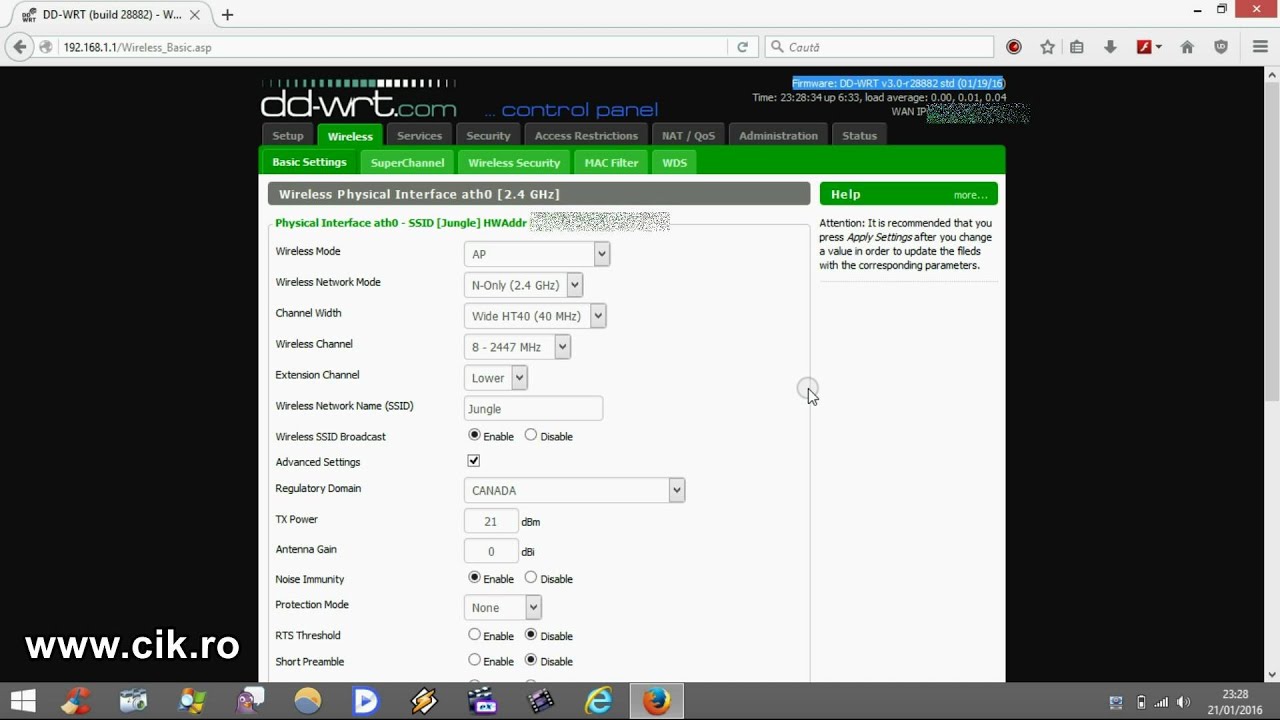
Task: Open the Setup tab
Action: [288, 136]
